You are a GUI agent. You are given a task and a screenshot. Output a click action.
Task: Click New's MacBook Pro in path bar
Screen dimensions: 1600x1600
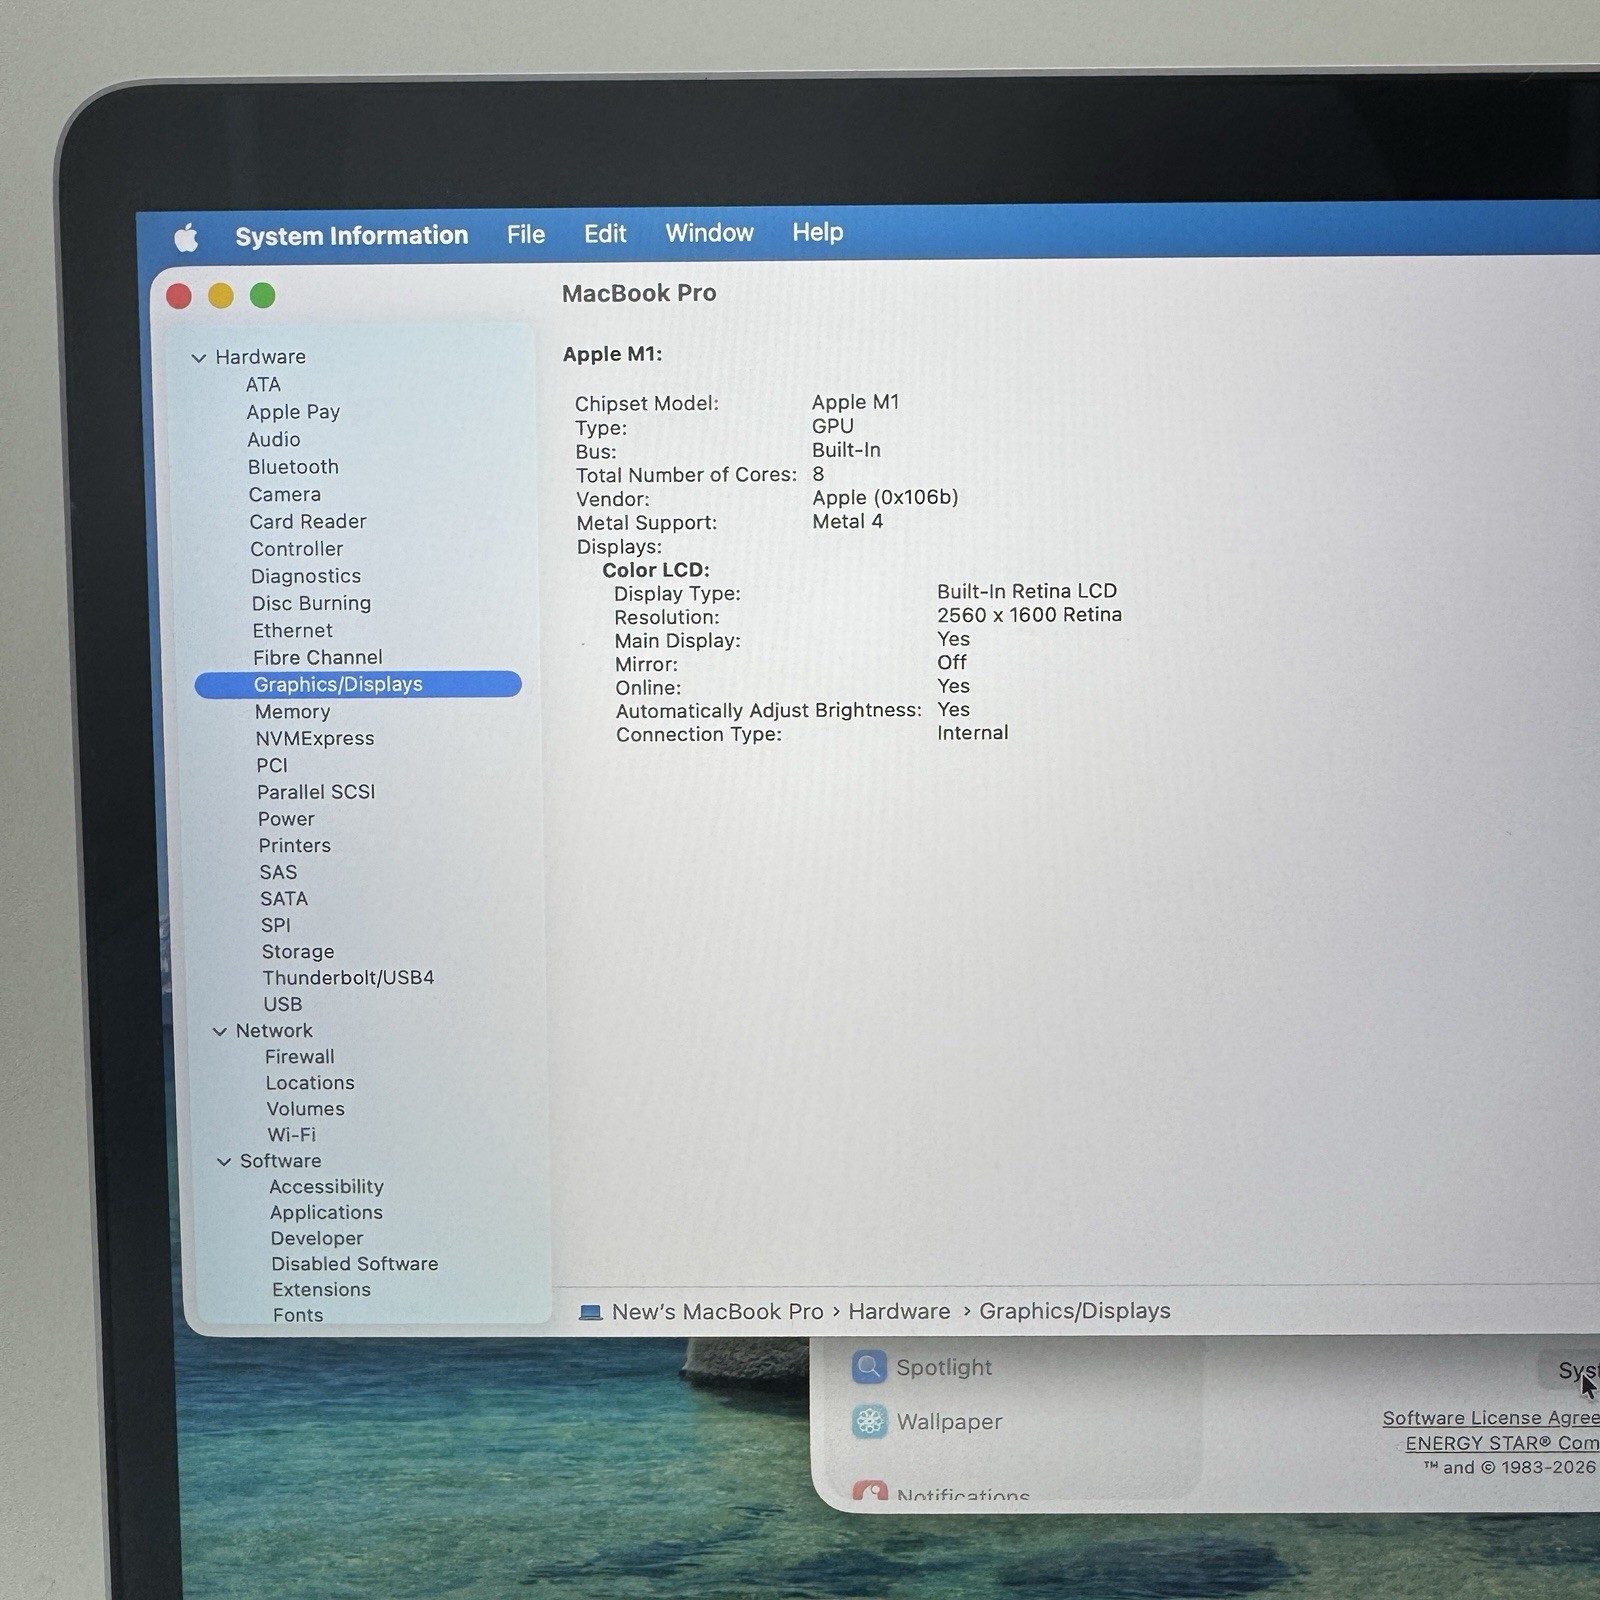[x=718, y=1312]
